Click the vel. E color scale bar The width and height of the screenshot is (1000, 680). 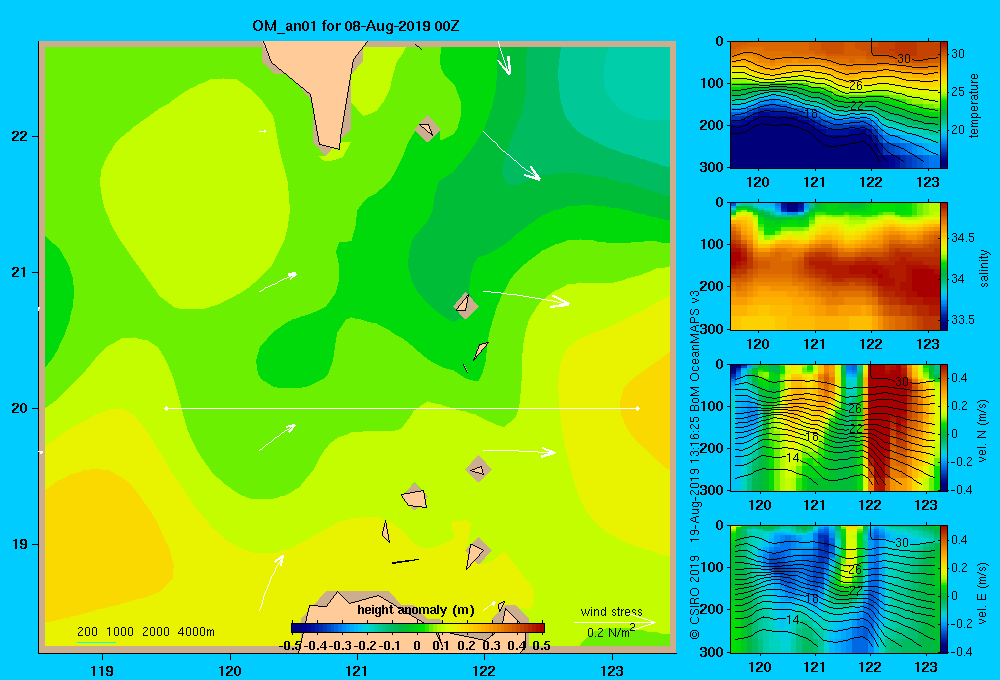(x=944, y=589)
